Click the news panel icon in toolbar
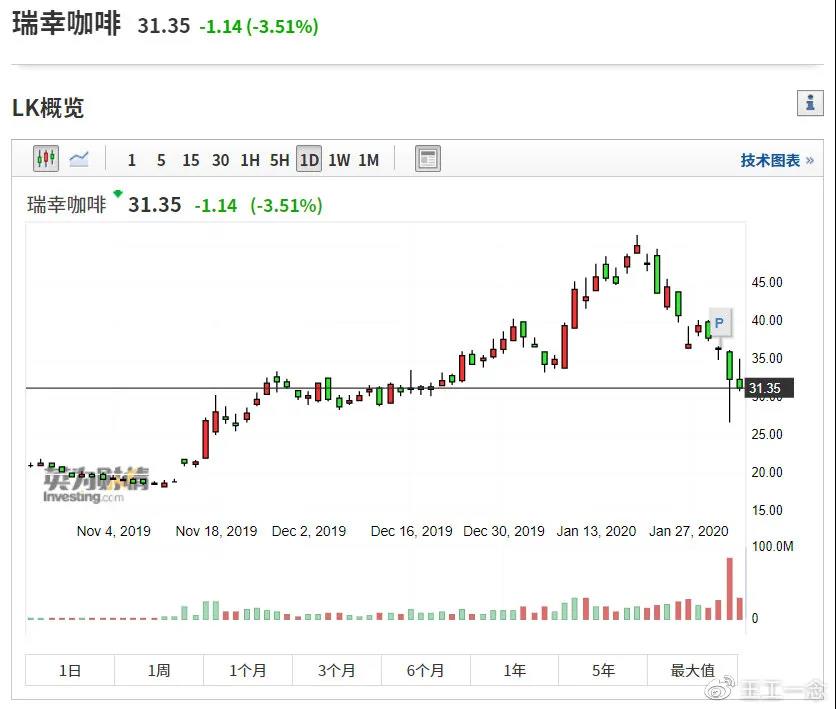The height and width of the screenshot is (709, 836). point(428,159)
